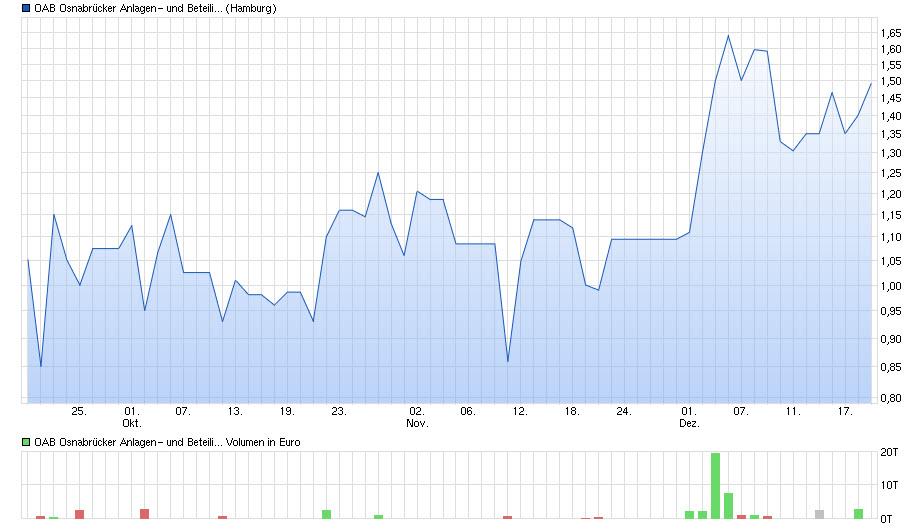Click the '23.' date label
Viewport: 919px width, 531px height.
click(339, 411)
